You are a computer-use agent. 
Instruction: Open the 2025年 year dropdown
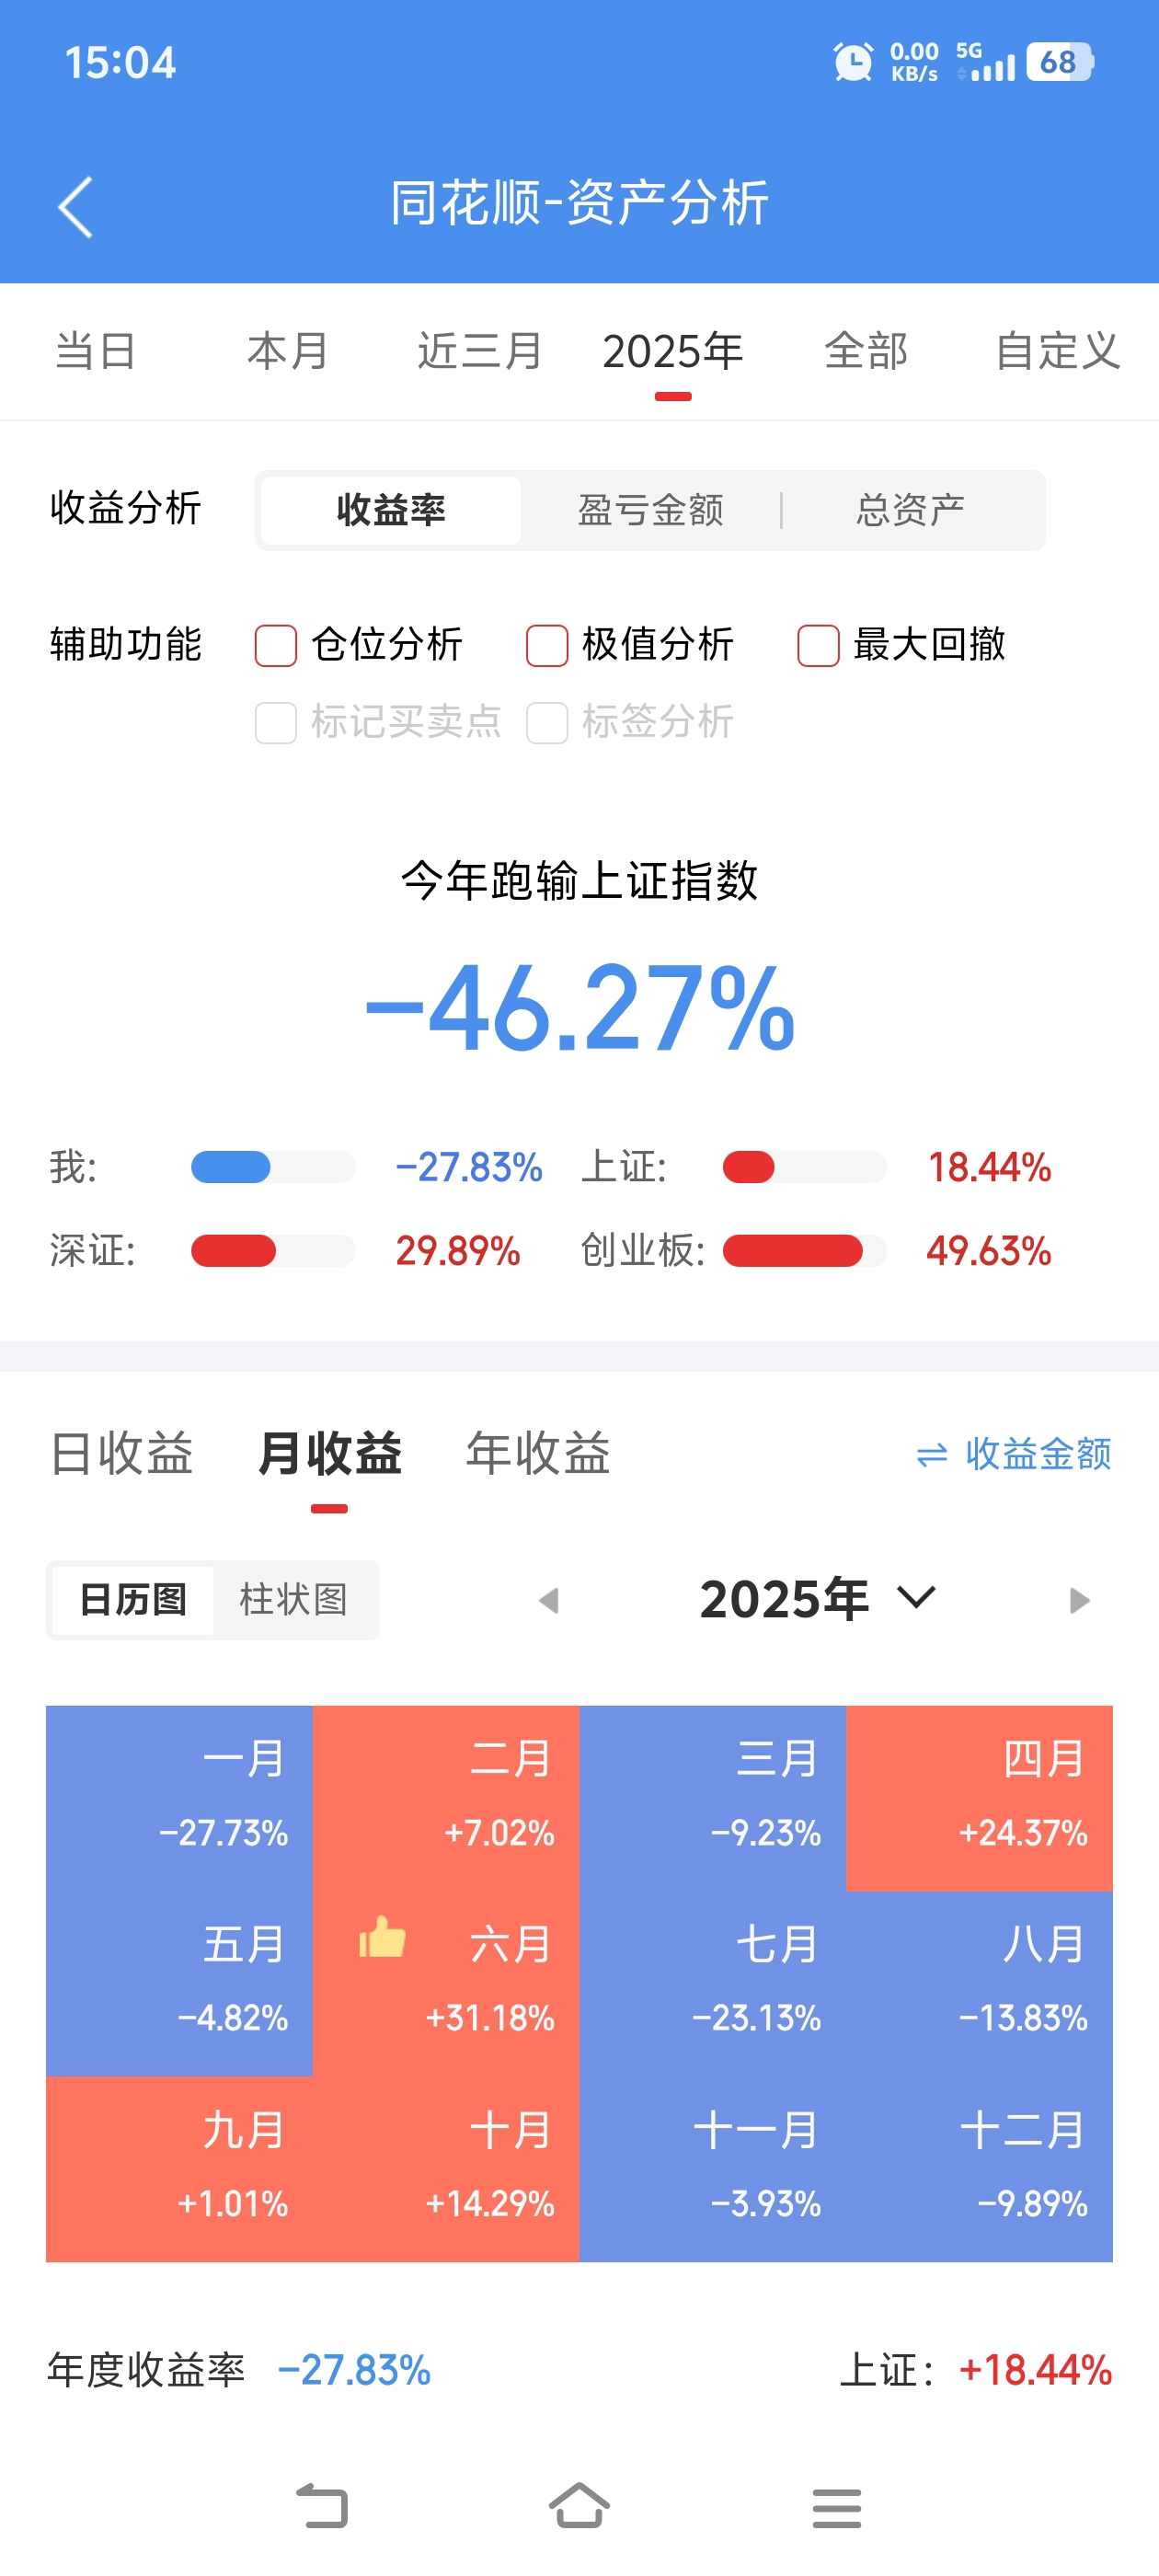817,1599
